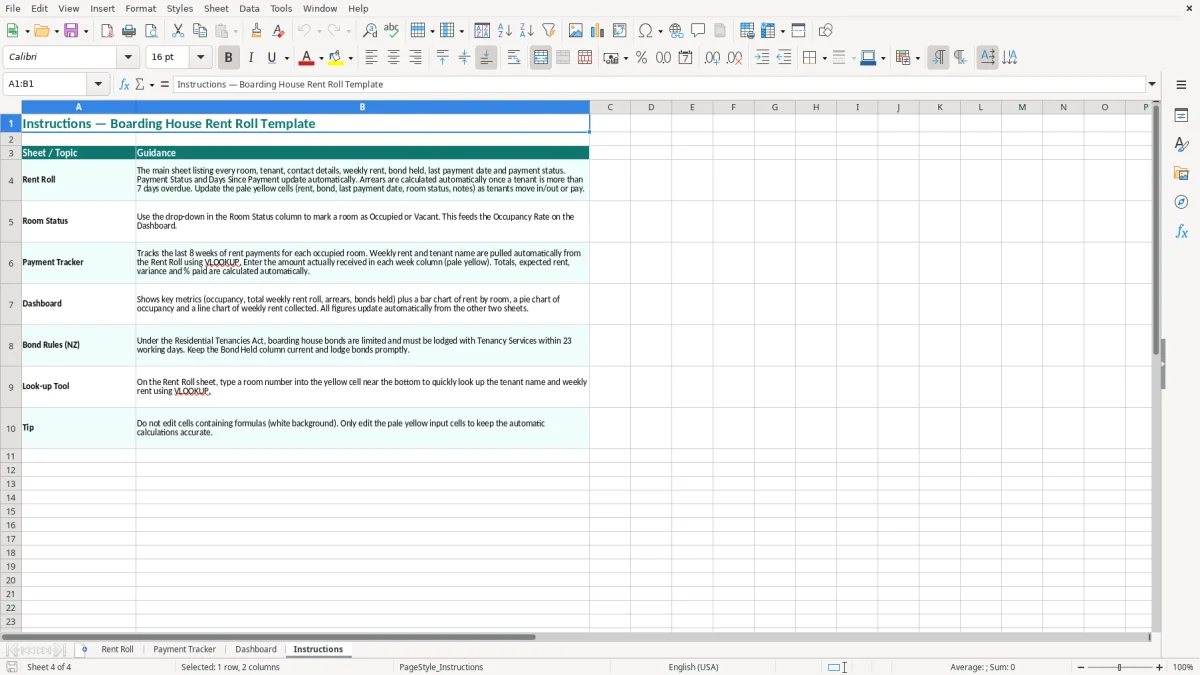This screenshot has width=1200, height=675.
Task: Switch to Payment Tracker sheet tab
Action: [184, 649]
